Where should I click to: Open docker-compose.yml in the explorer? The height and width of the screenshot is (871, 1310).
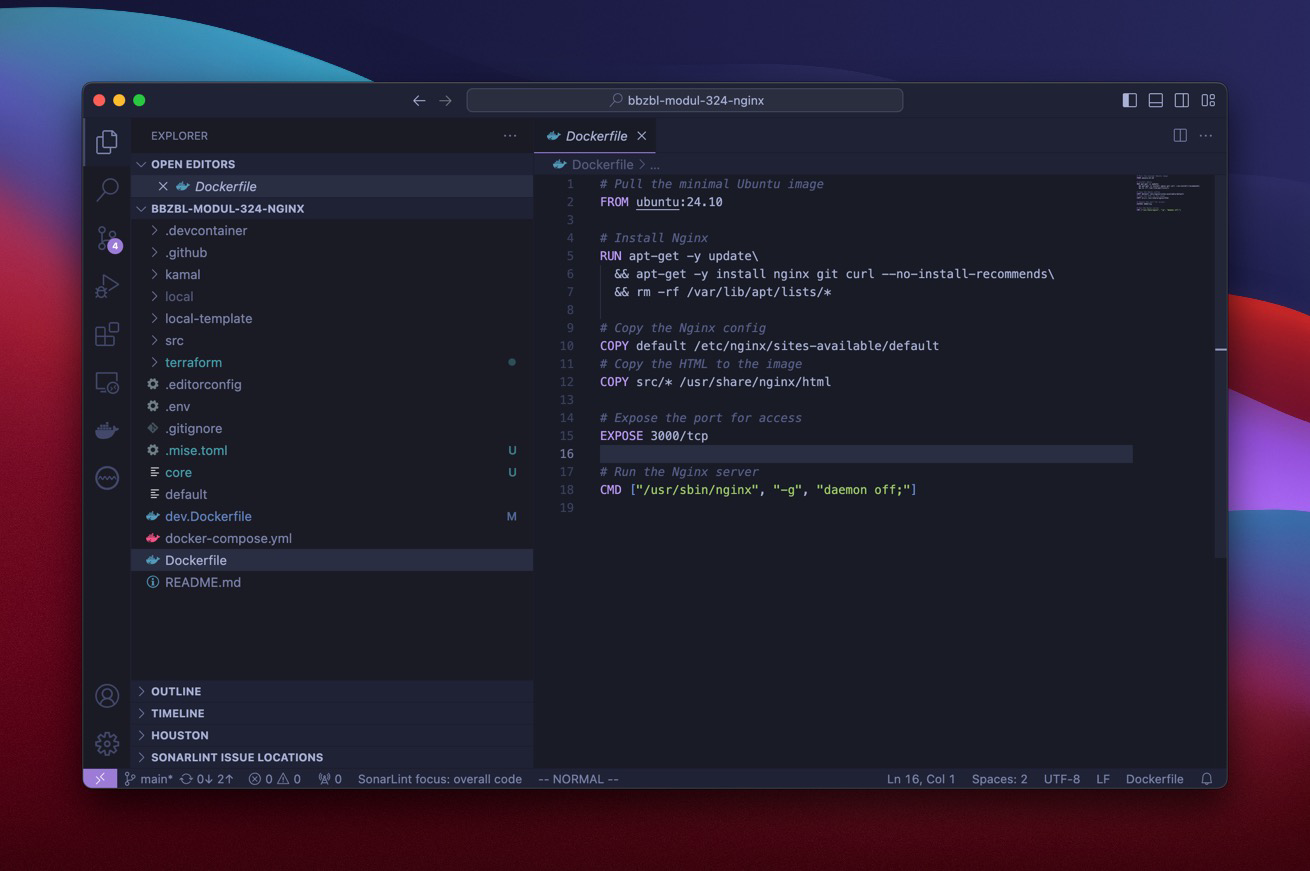coord(228,538)
